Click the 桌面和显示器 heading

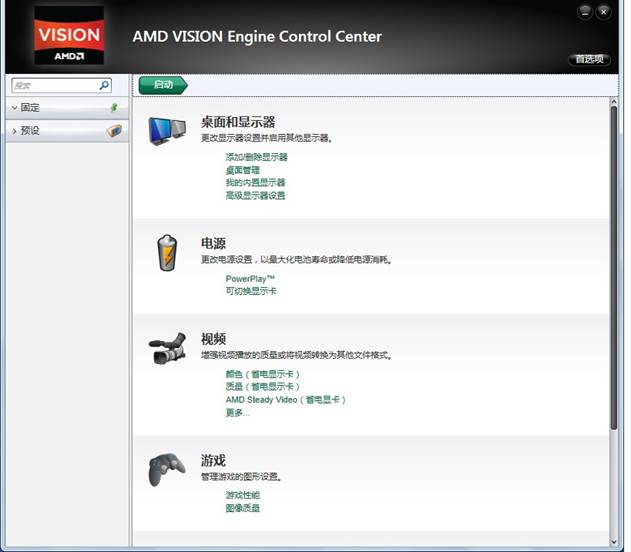[x=238, y=122]
